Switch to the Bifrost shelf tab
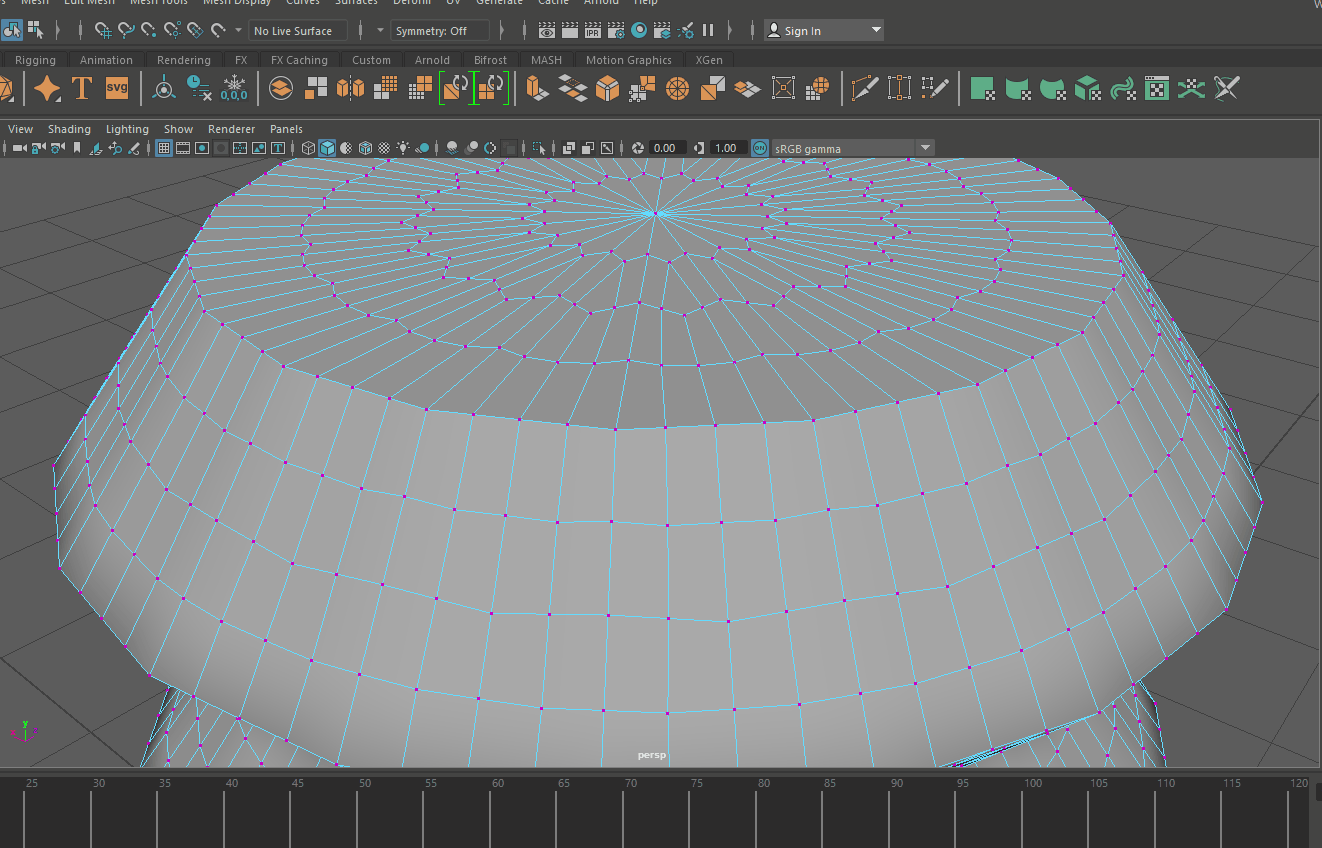The image size is (1322, 848). pos(490,60)
